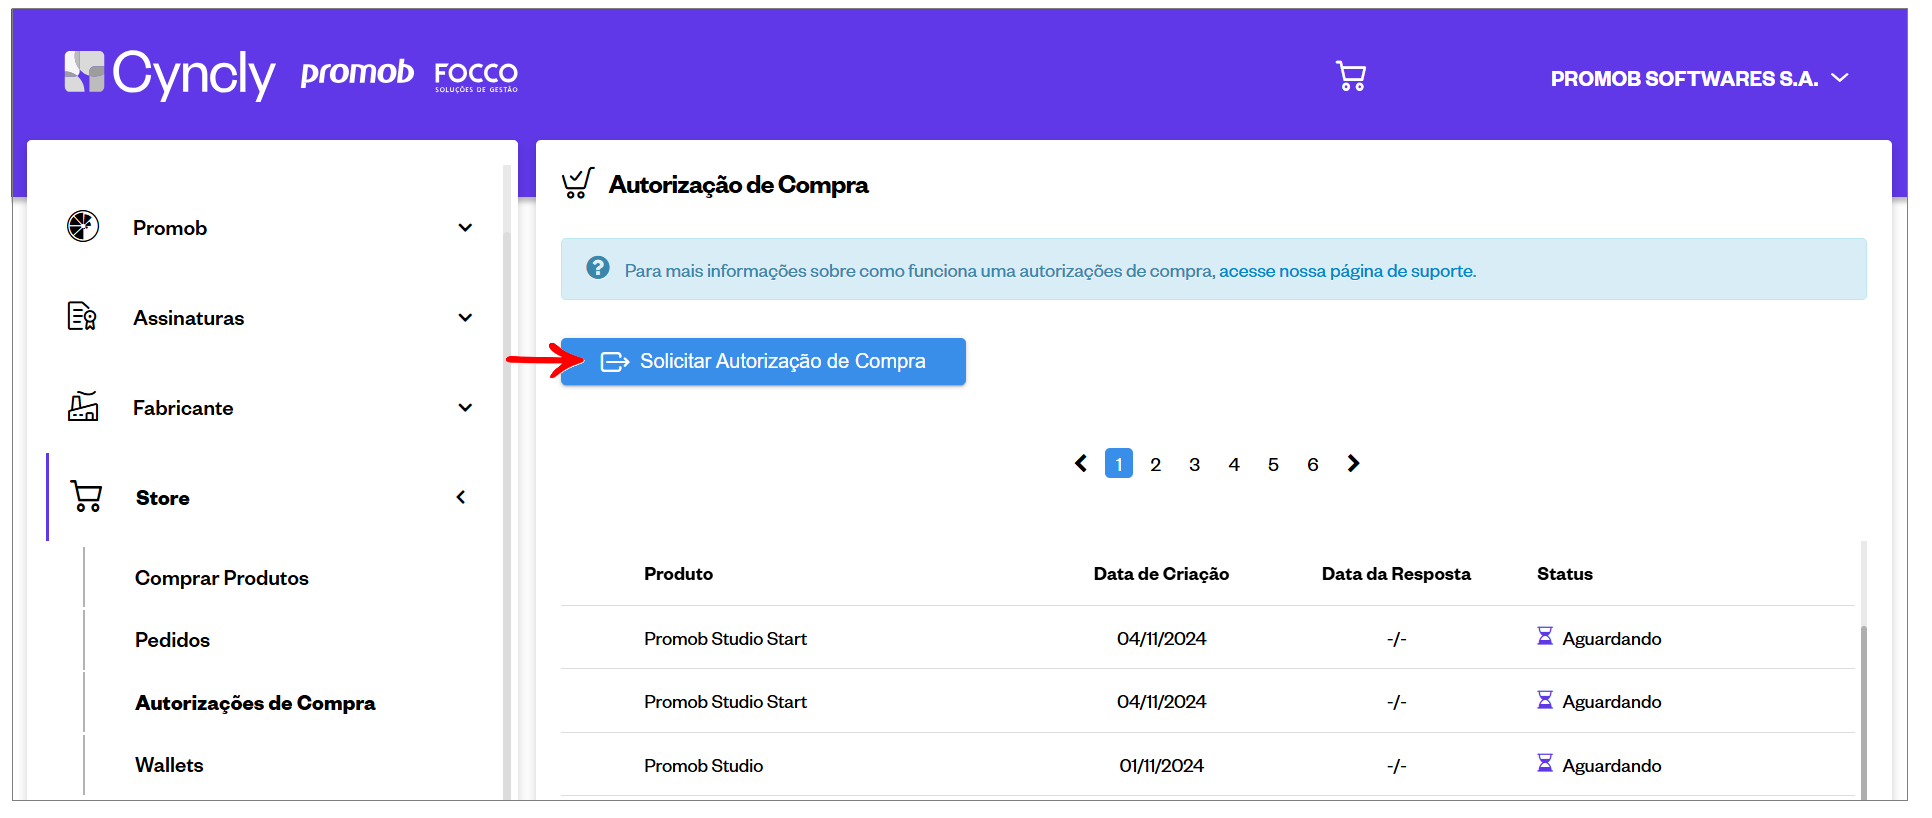Go to previous page arrow
Image resolution: width=1932 pixels, height=818 pixels.
[x=1081, y=463]
